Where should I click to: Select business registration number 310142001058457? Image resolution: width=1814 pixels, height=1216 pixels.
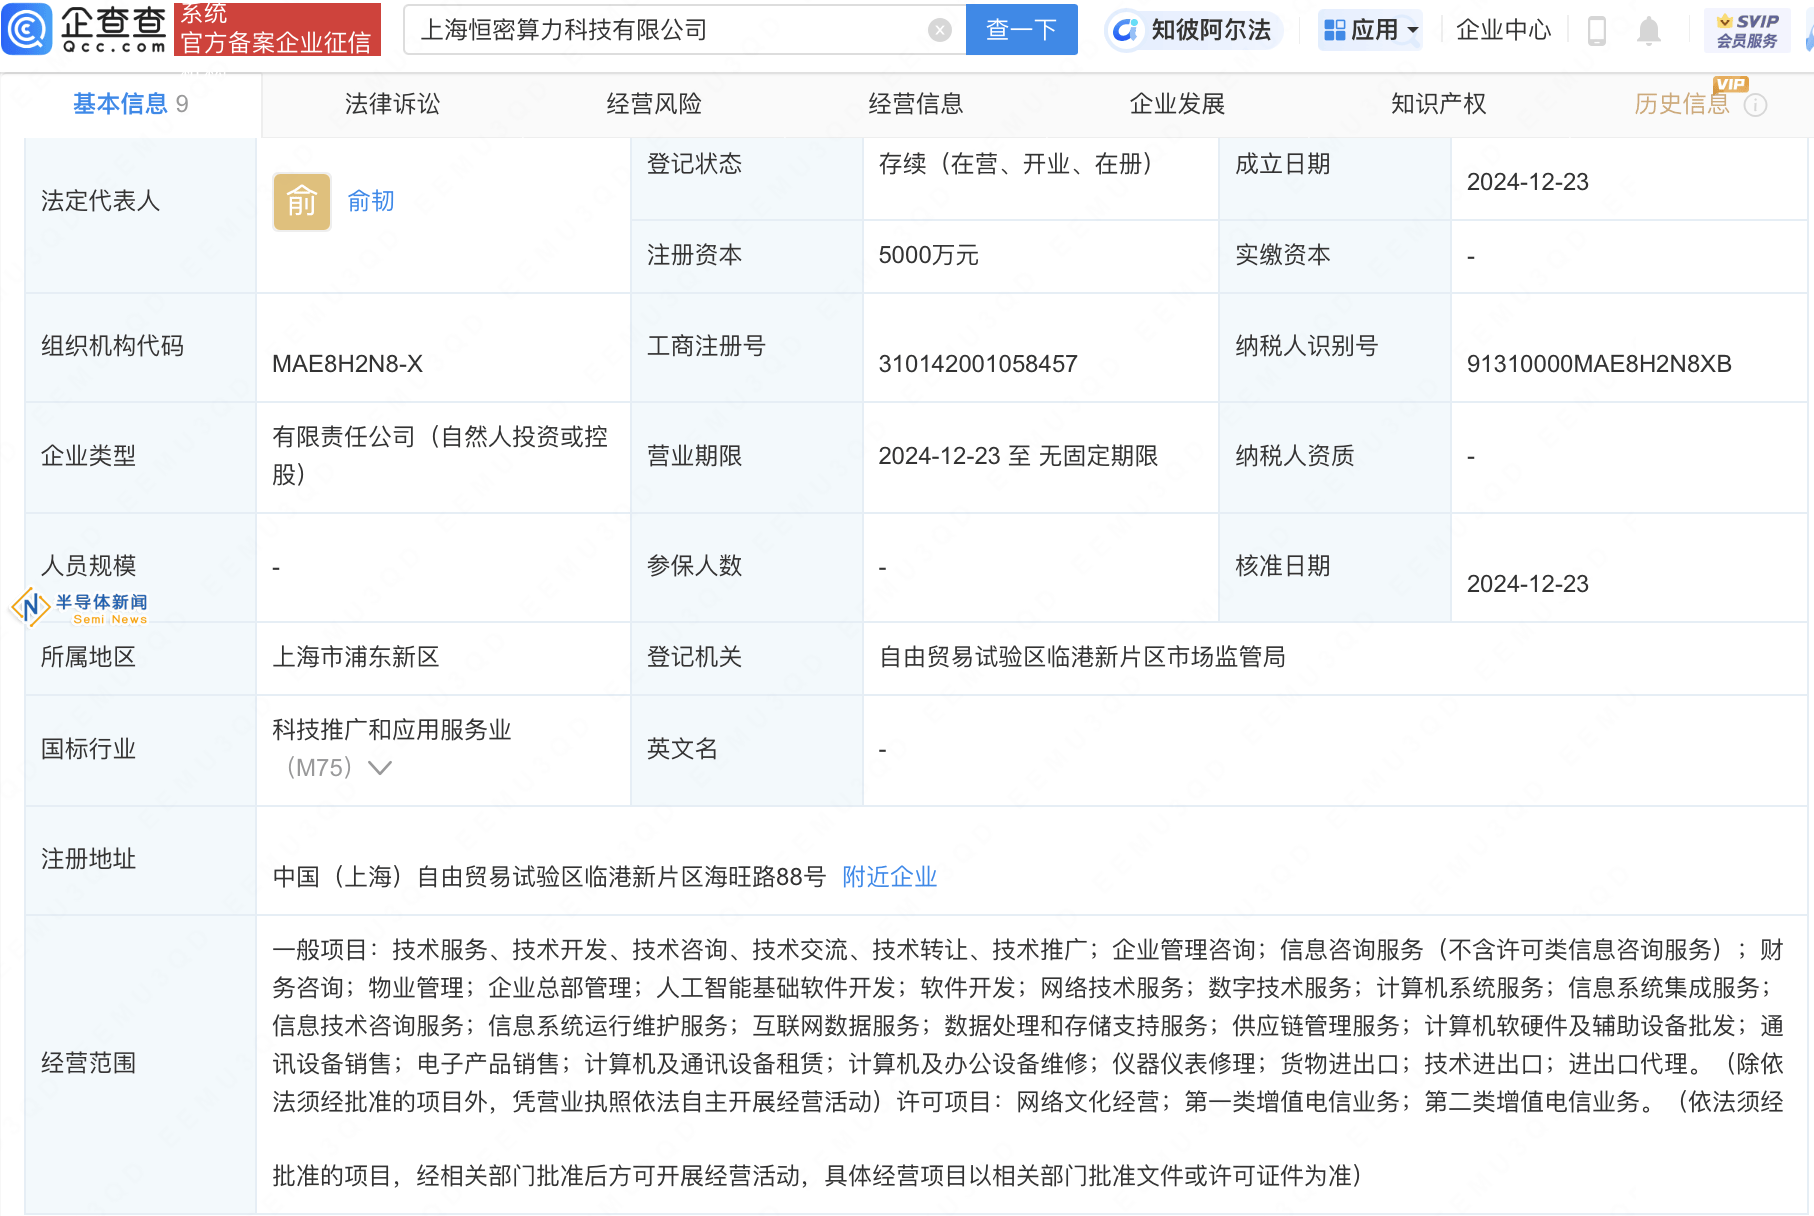click(977, 364)
